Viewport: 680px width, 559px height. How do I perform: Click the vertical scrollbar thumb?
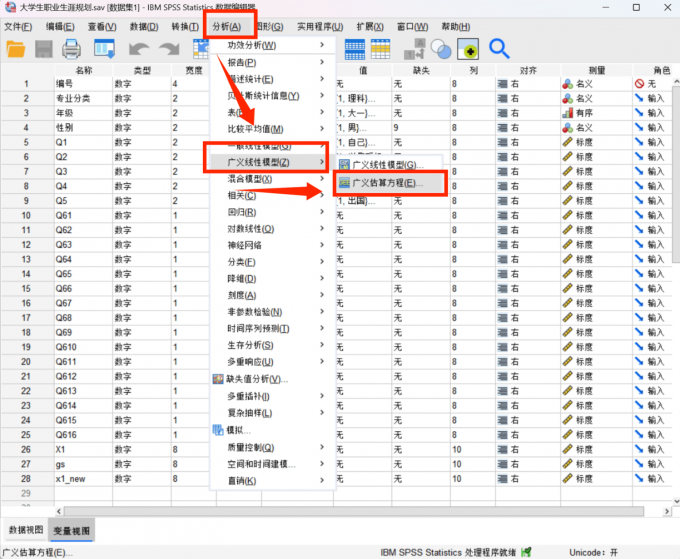pyautogui.click(x=676, y=173)
